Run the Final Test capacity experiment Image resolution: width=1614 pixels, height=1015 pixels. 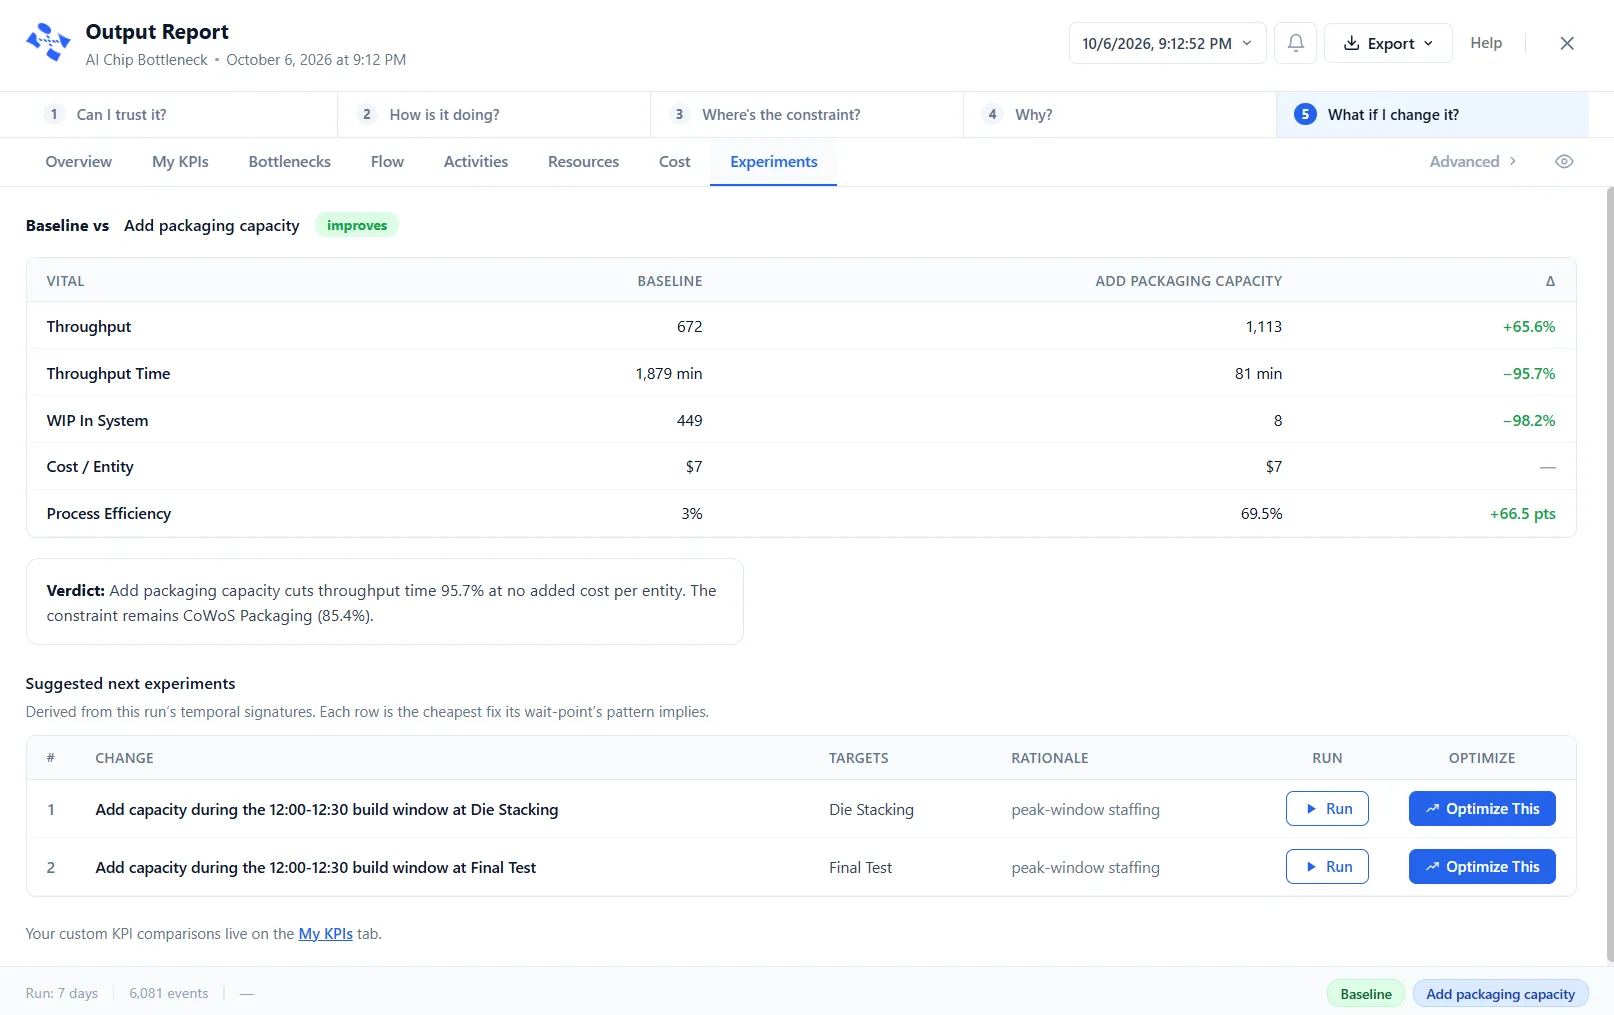point(1327,867)
